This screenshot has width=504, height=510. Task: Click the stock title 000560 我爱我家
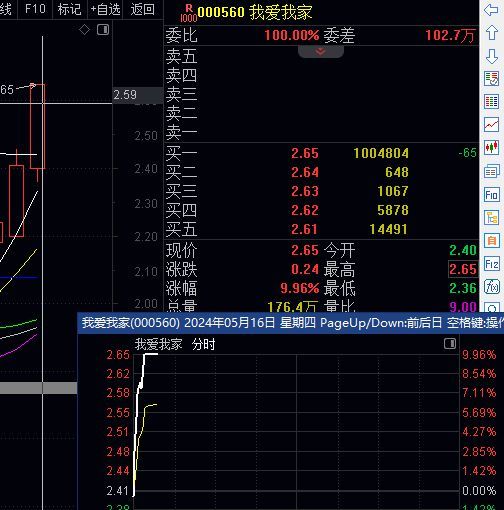pyautogui.click(x=255, y=12)
